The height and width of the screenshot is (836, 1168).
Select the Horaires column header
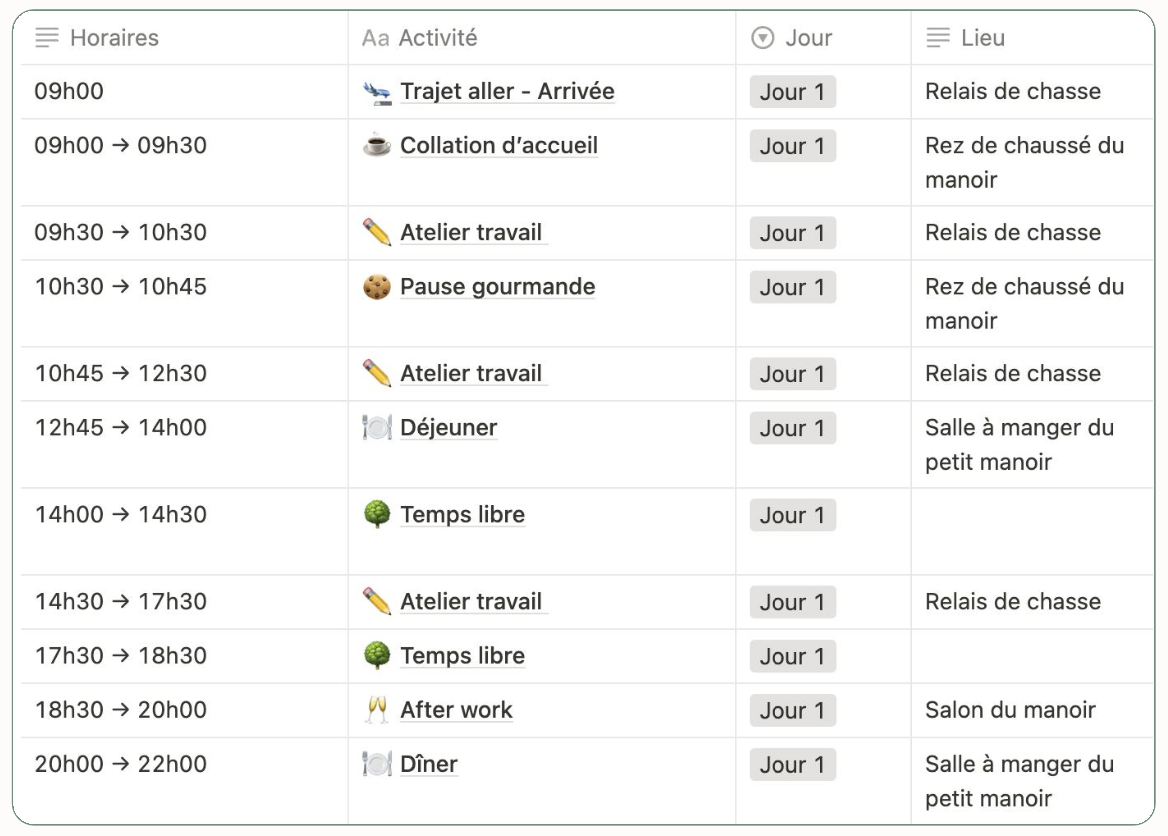point(184,38)
